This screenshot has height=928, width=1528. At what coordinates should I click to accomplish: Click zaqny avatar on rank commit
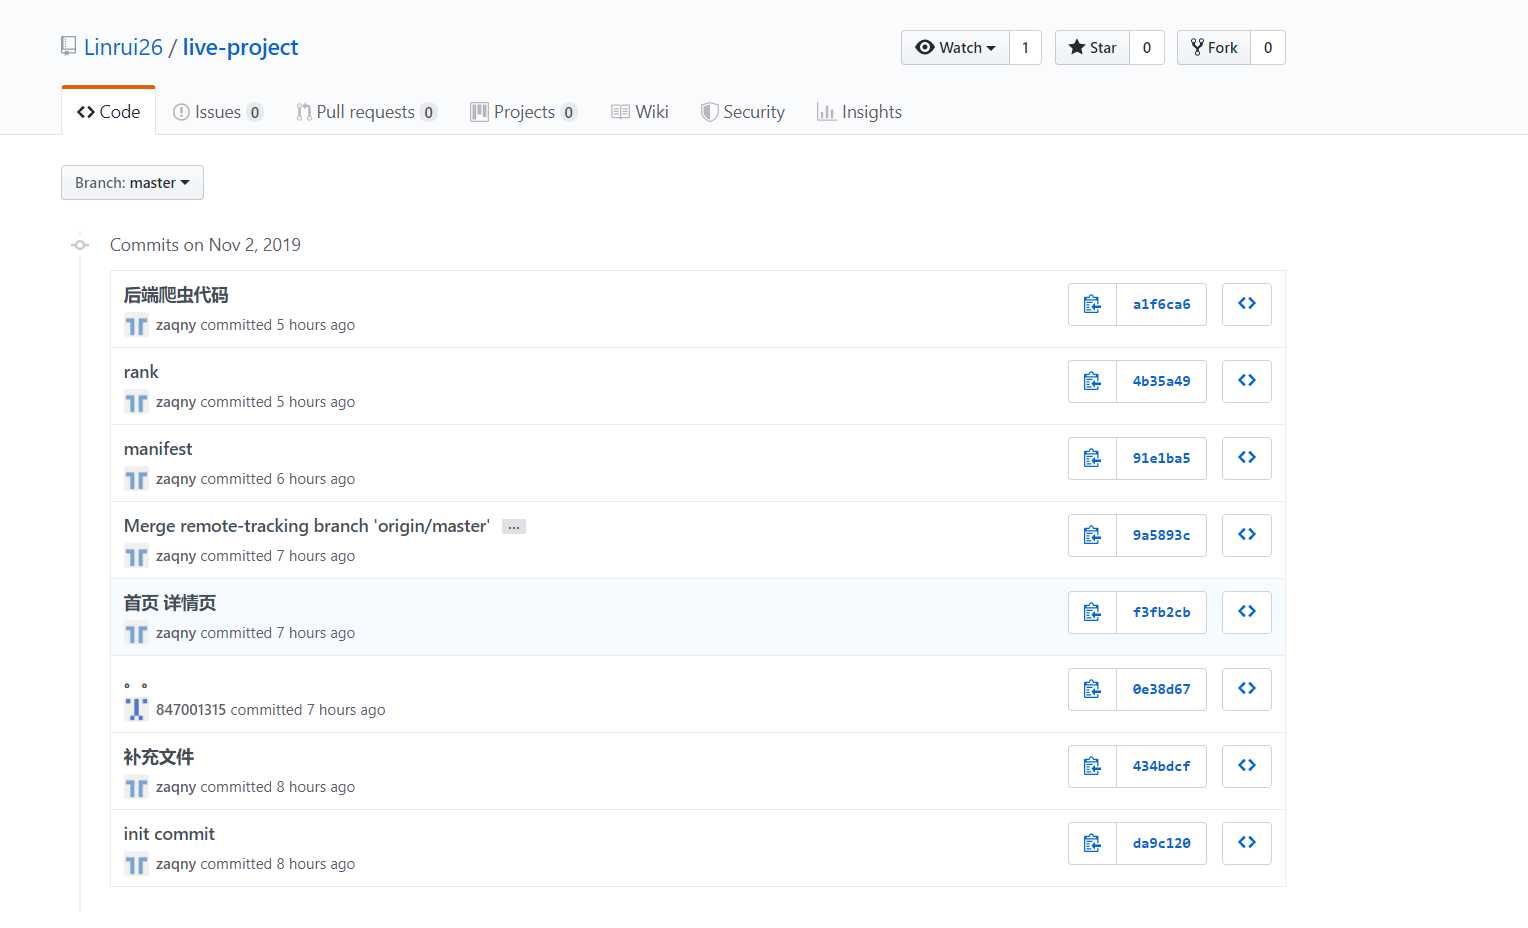point(136,402)
